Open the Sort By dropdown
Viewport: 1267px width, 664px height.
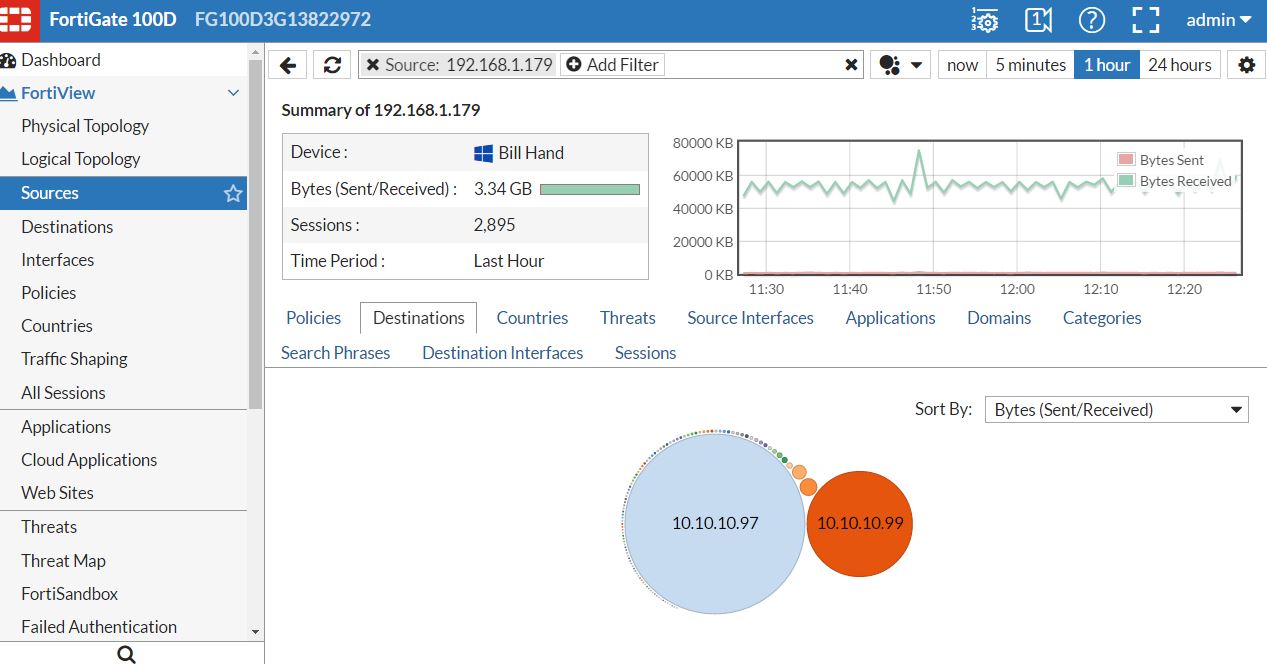coord(1116,410)
